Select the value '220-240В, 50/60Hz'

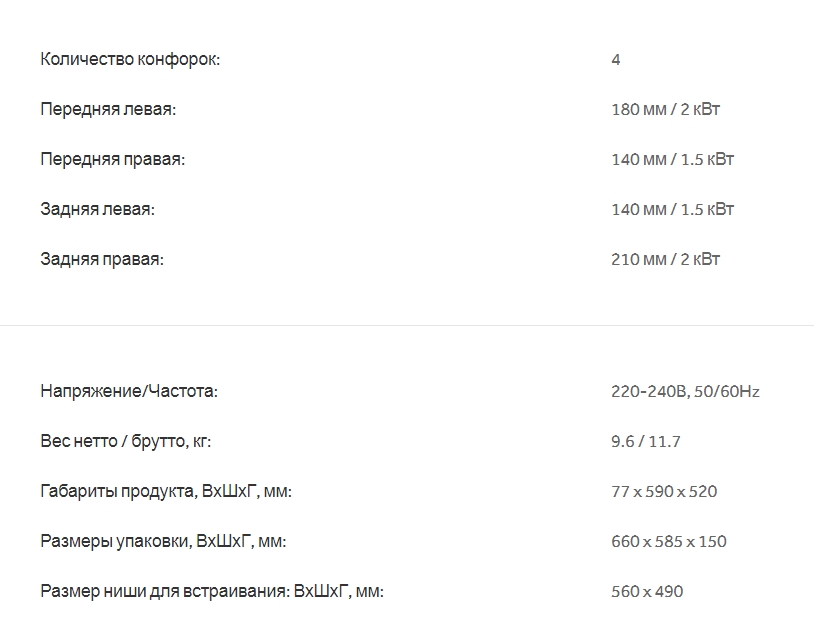point(685,391)
